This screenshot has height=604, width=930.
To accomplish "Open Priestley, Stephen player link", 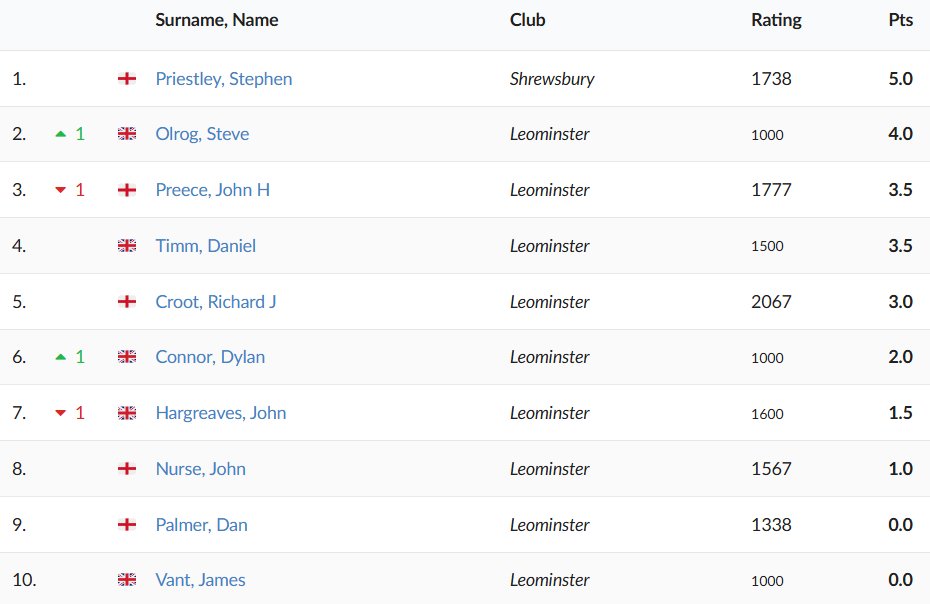I will coord(224,78).
